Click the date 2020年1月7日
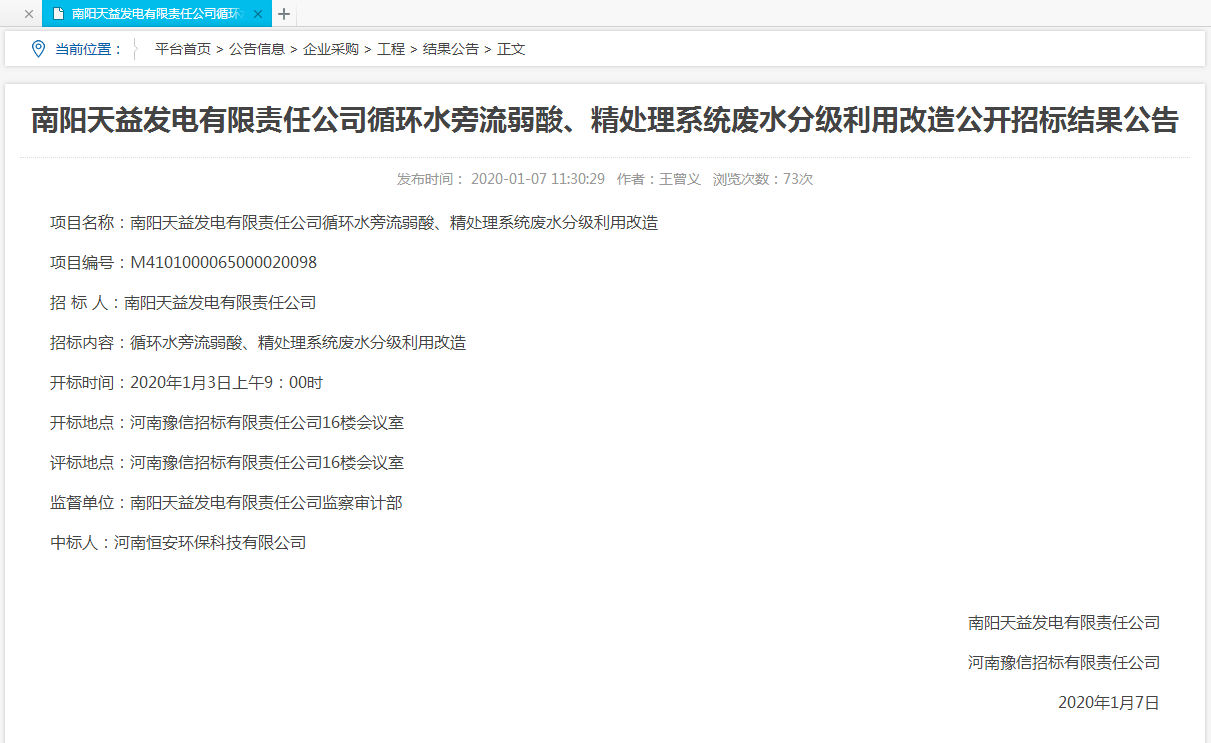Viewport: 1211px width, 743px height. (x=1109, y=702)
